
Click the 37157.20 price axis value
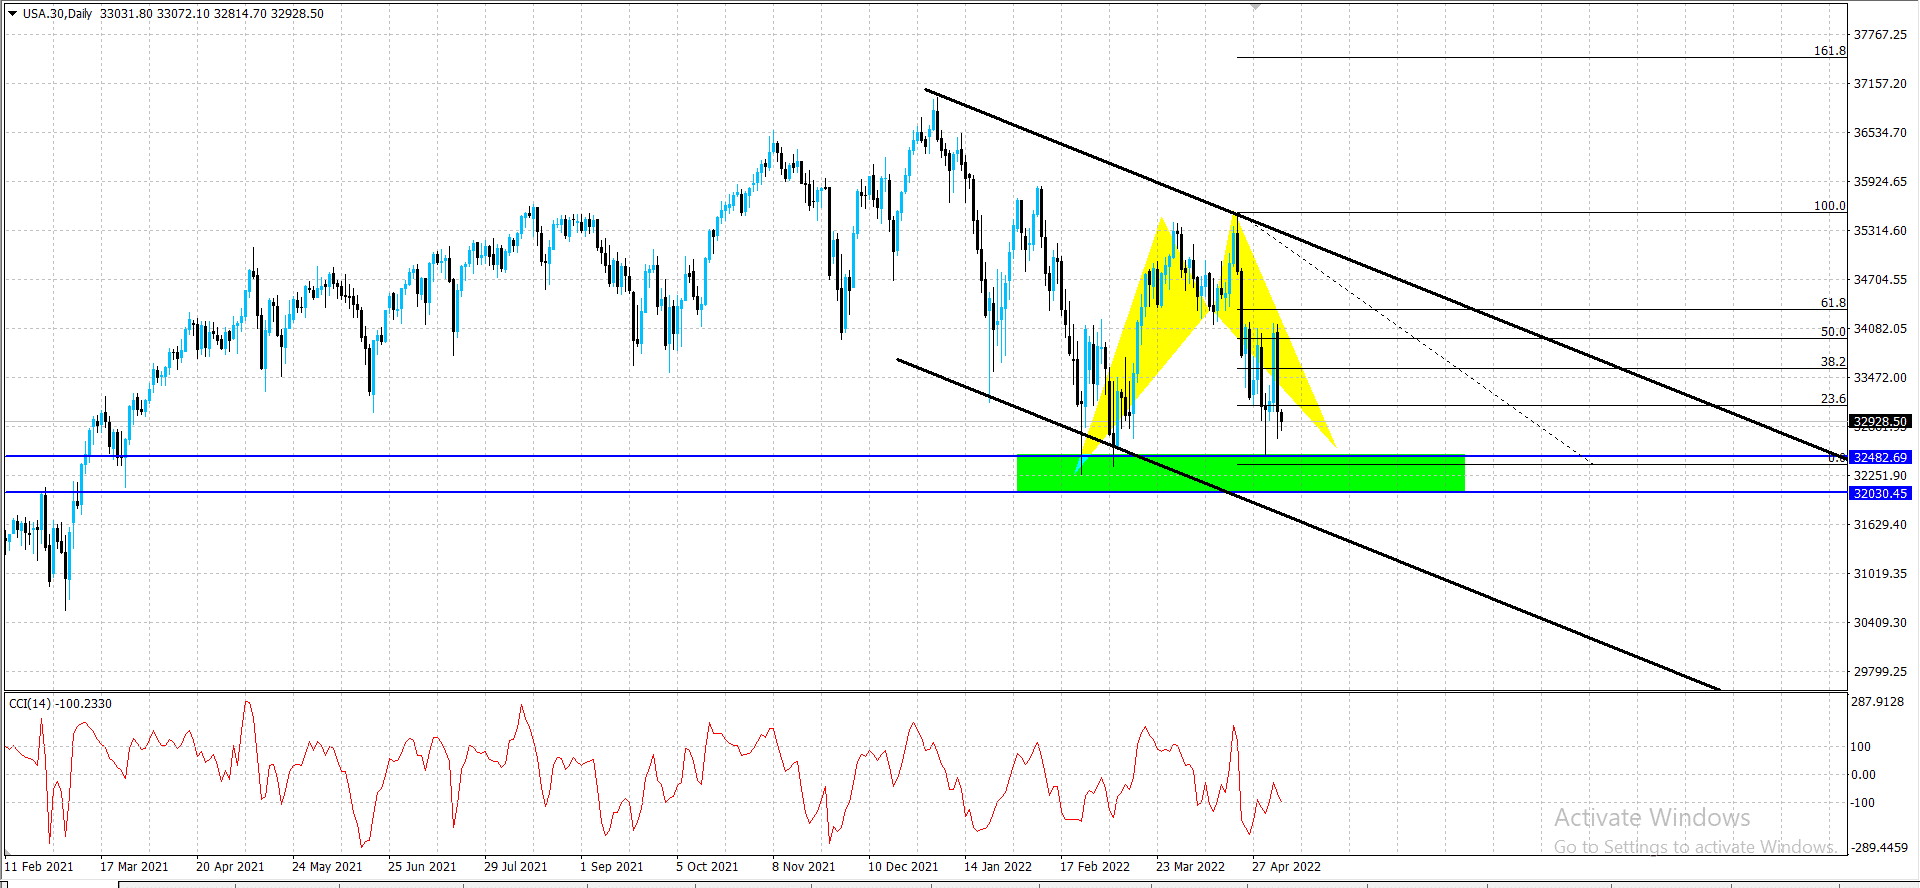point(1880,83)
